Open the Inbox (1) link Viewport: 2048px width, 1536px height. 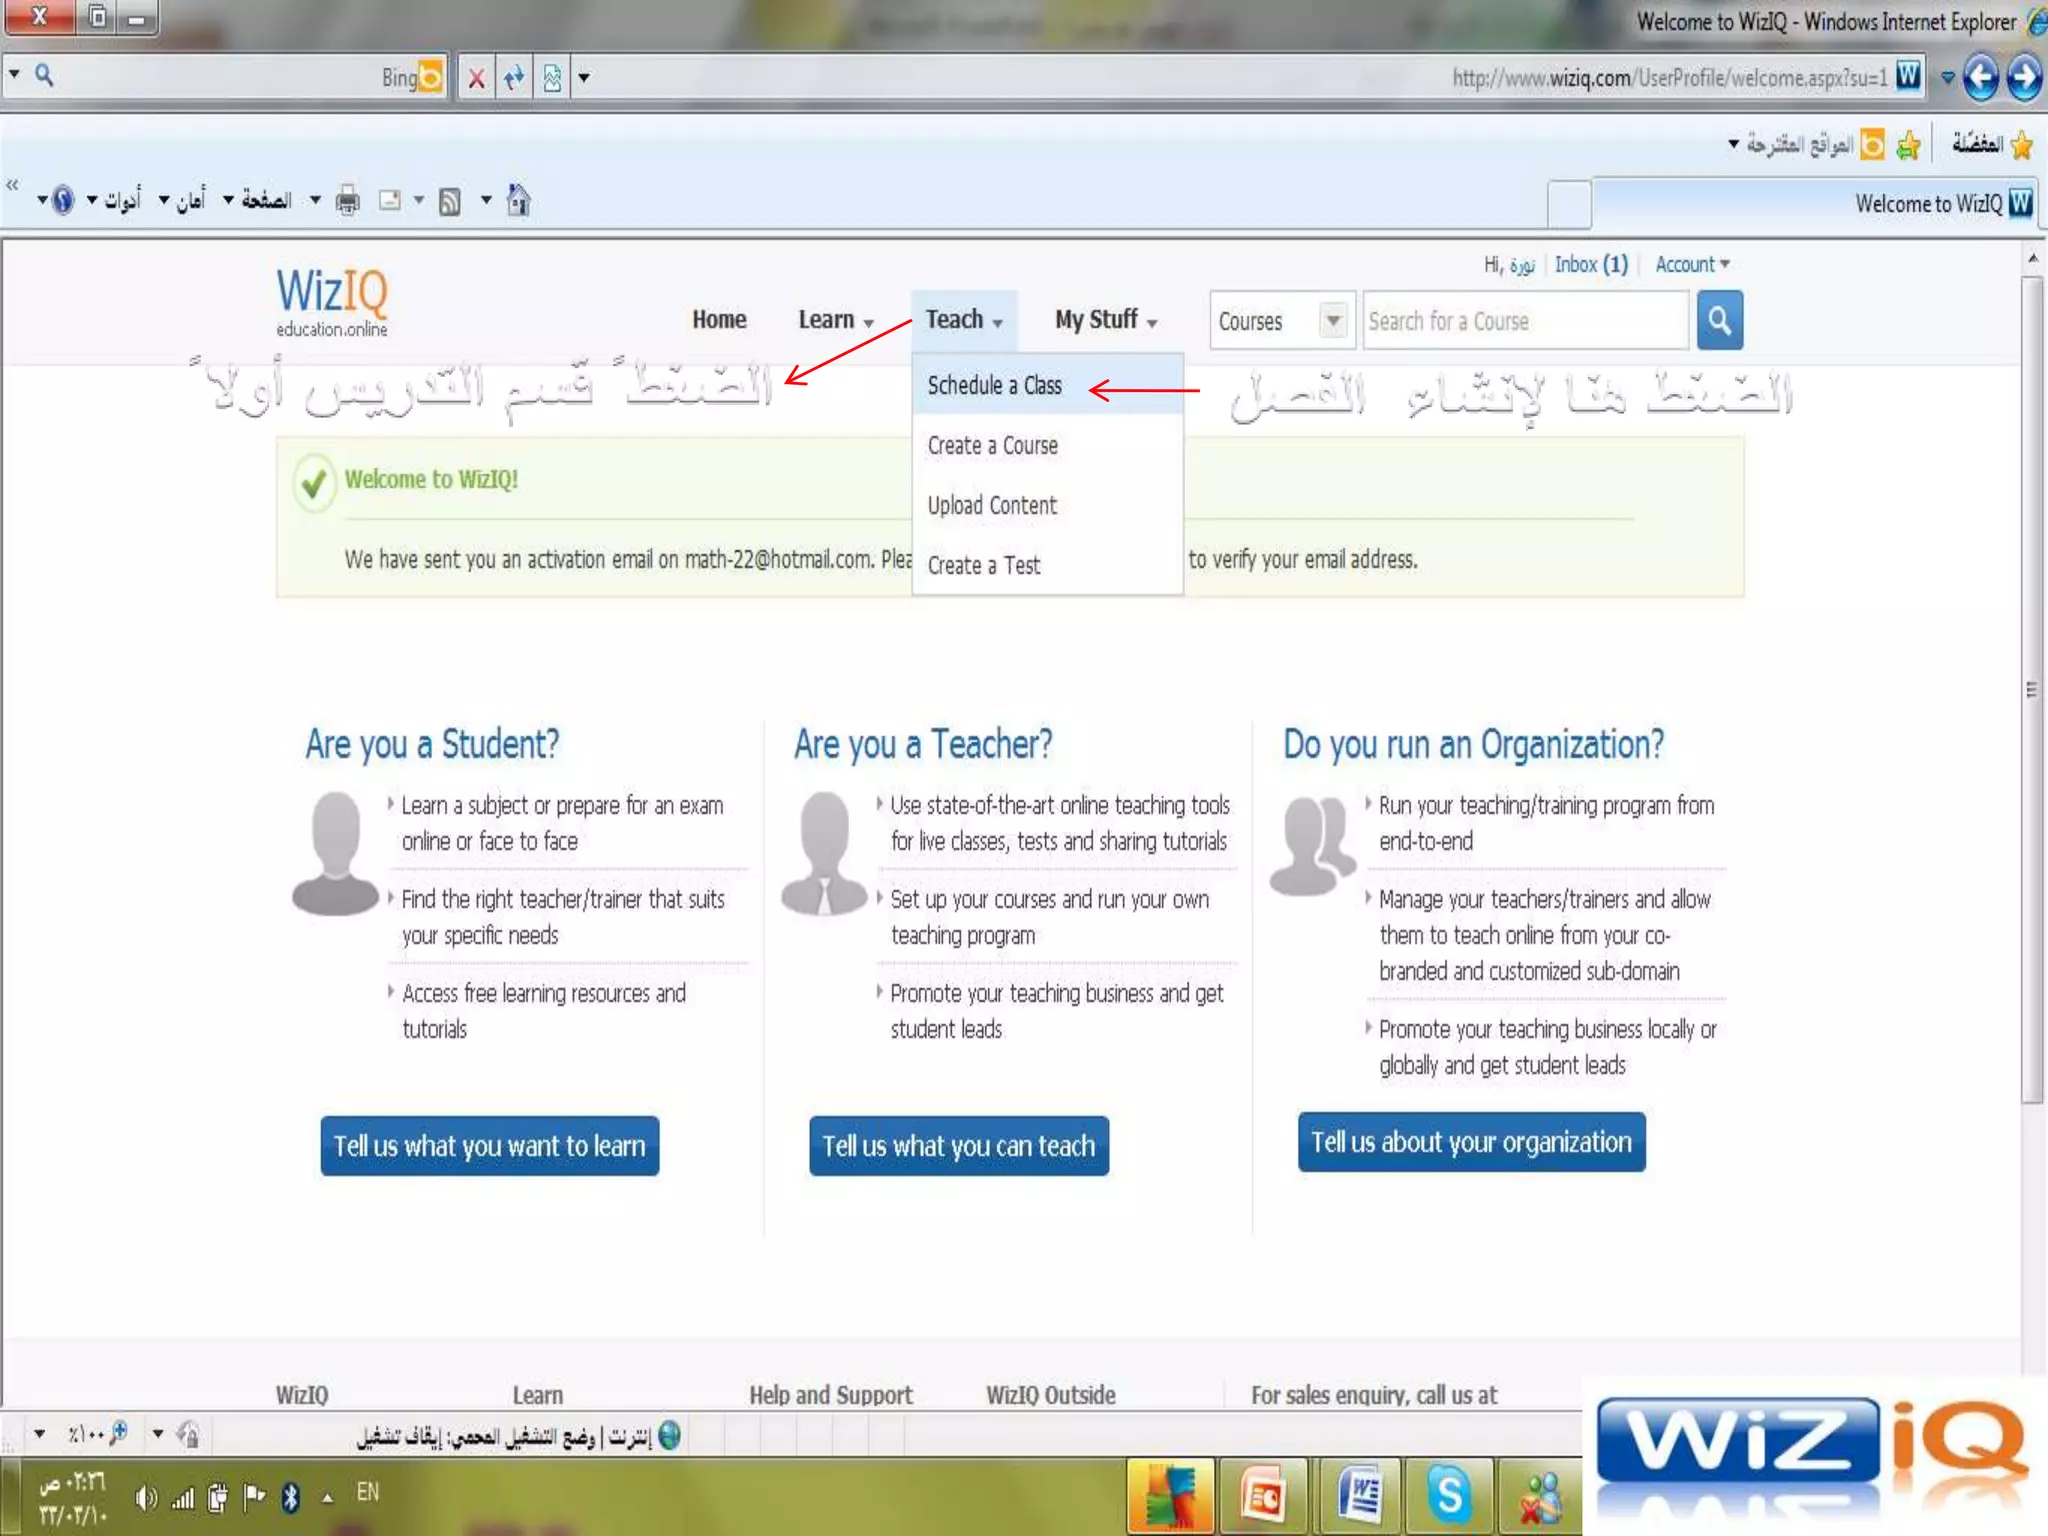[x=1590, y=264]
